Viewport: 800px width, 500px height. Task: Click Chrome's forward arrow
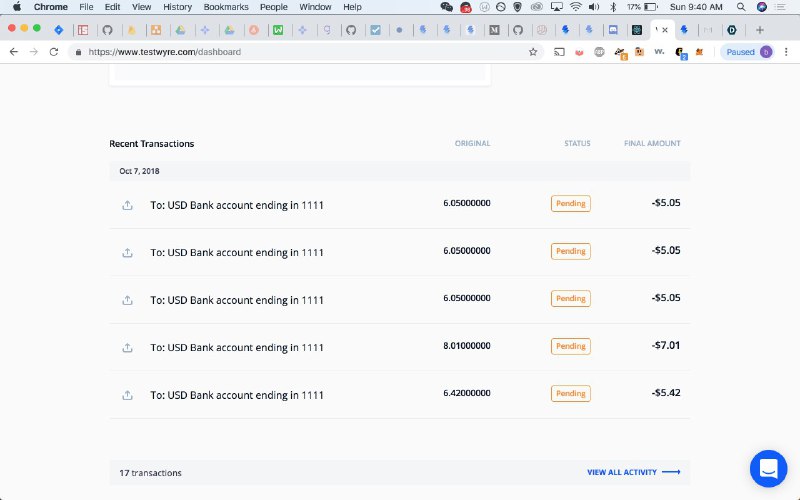tap(34, 52)
